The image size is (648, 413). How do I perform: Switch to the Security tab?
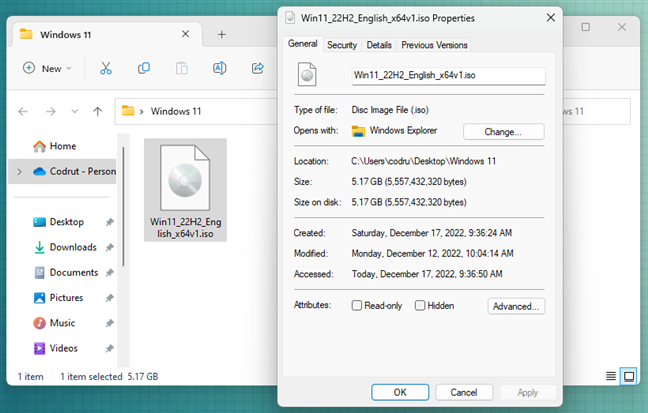coord(342,45)
